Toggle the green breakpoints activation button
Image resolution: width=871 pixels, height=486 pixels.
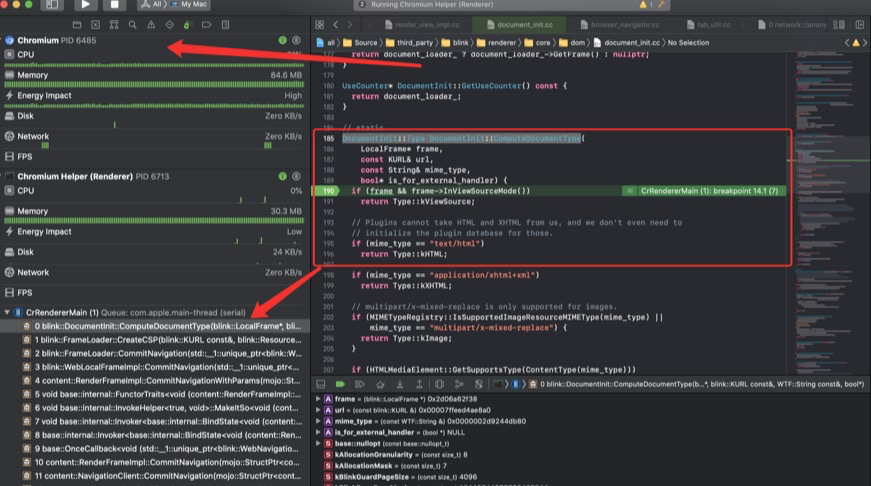[340, 384]
